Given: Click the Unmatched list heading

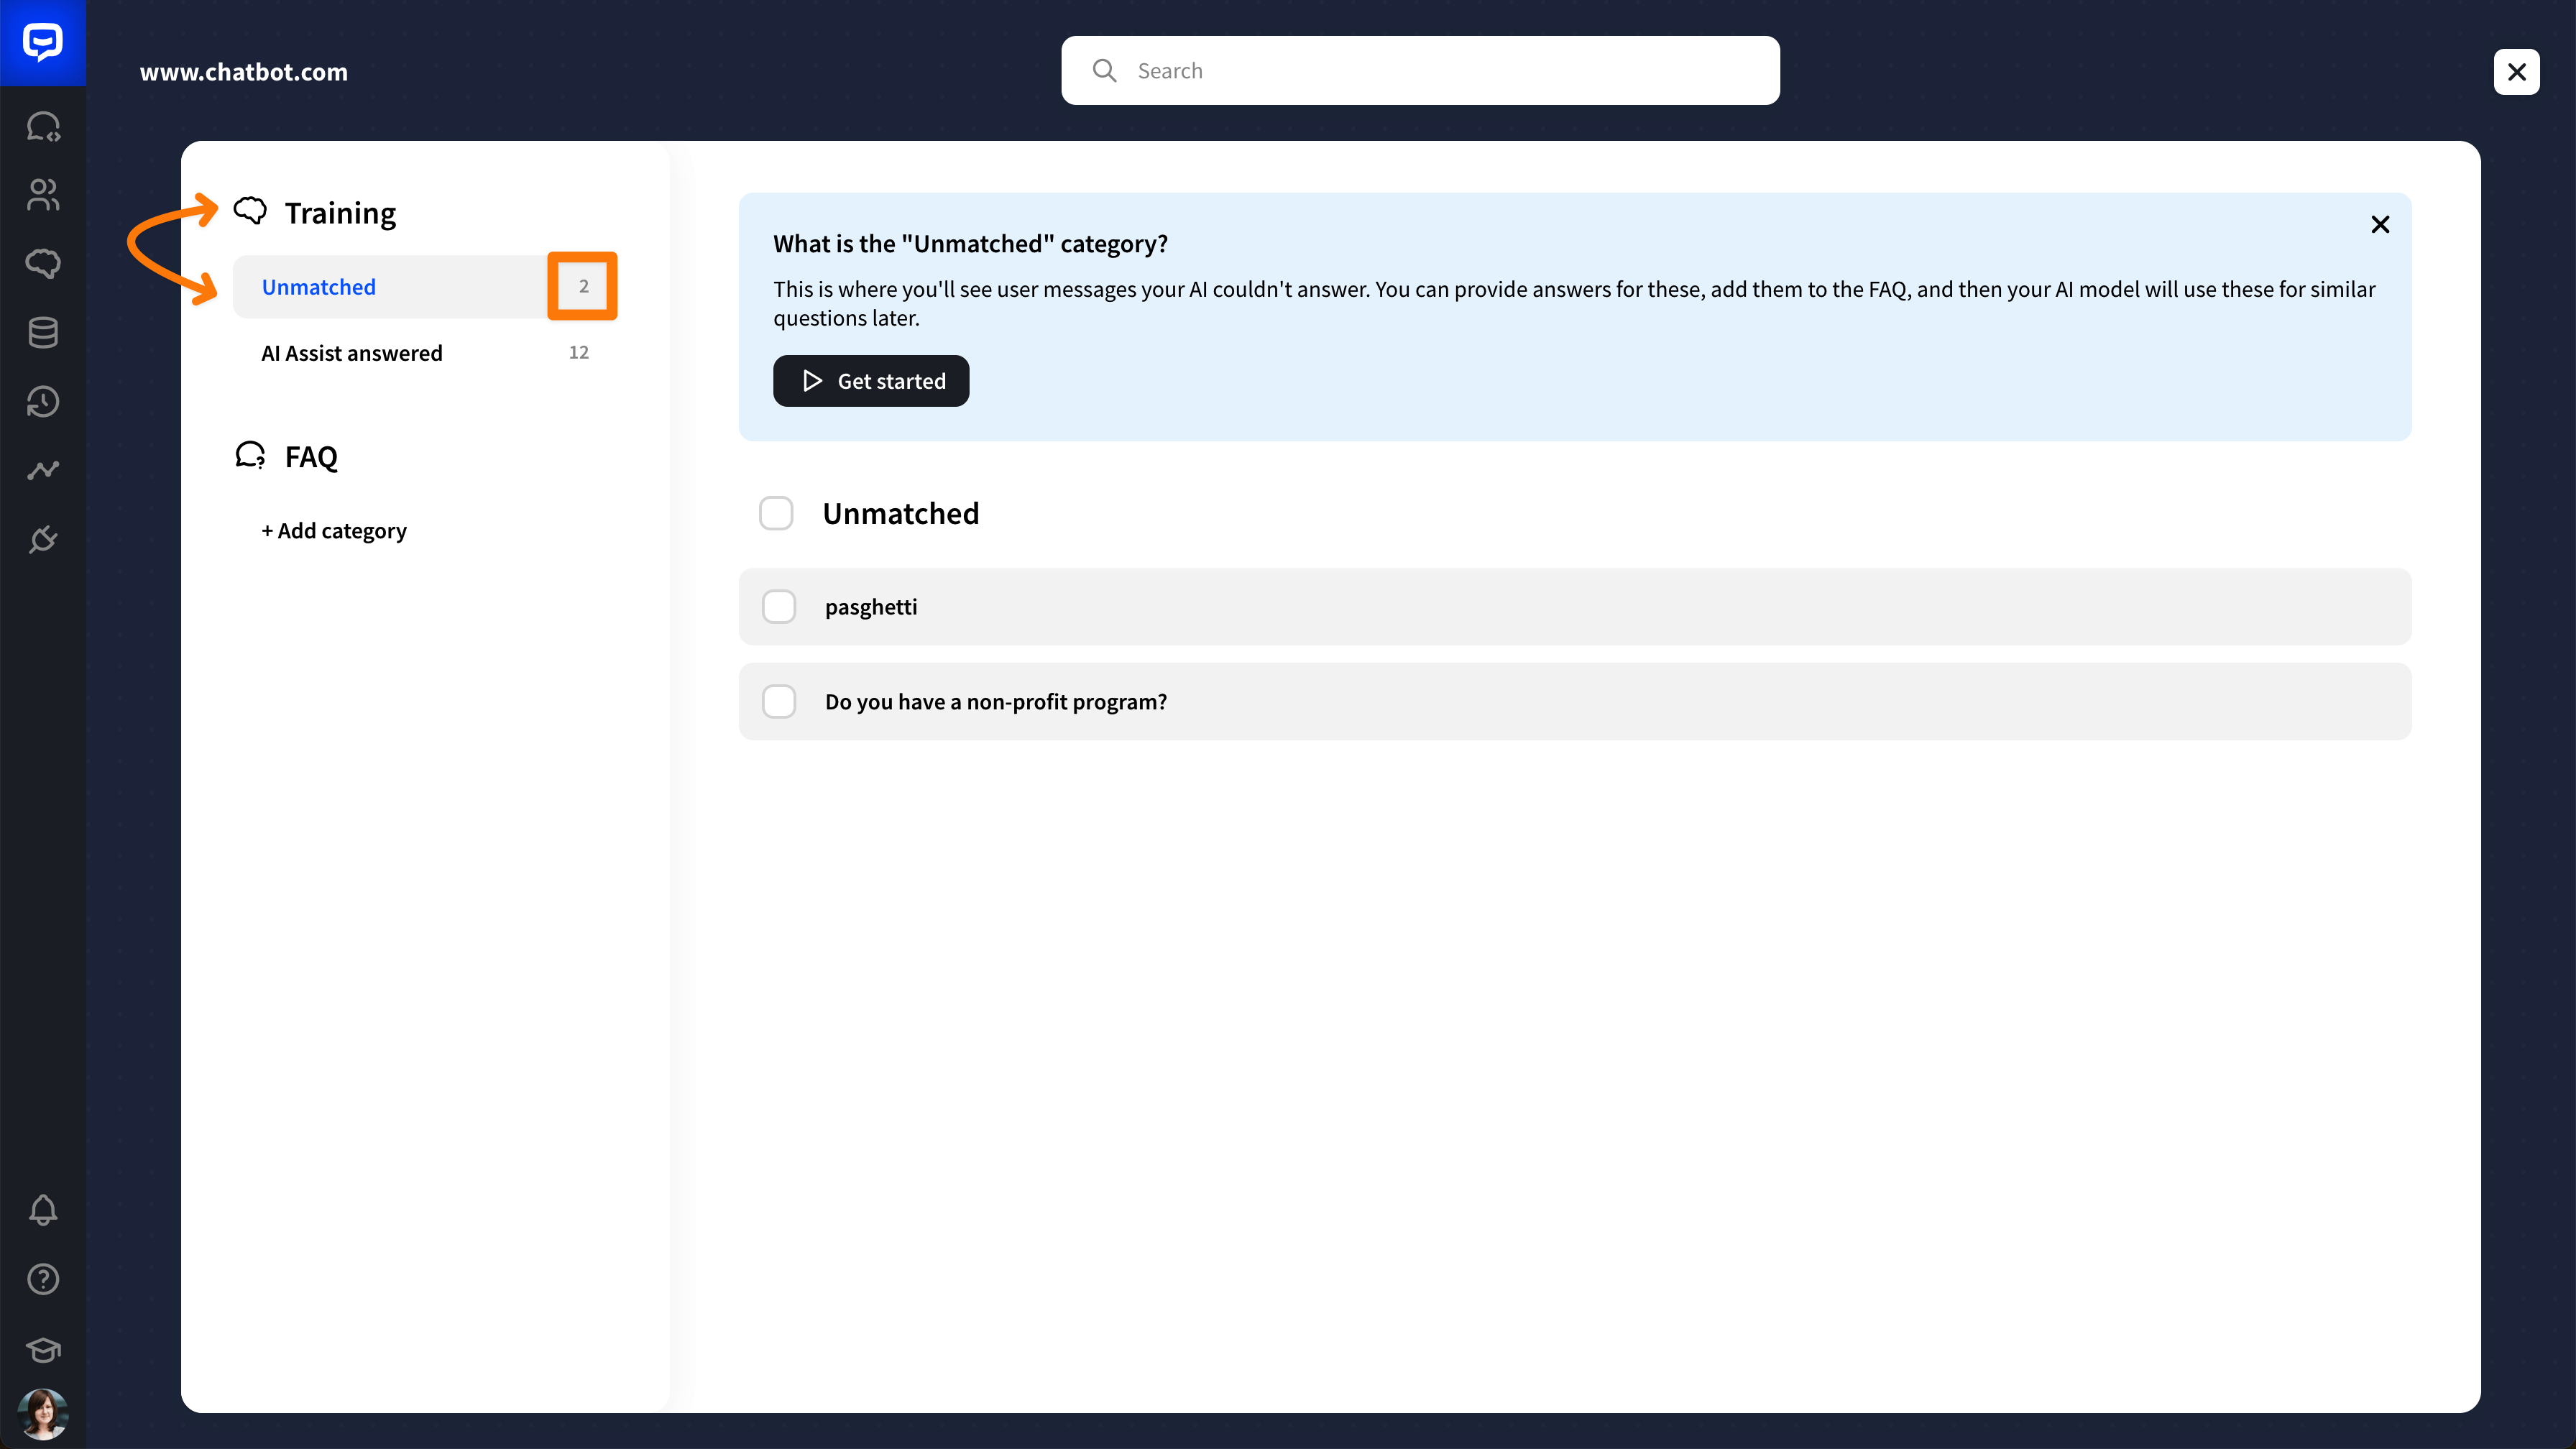Looking at the screenshot, I should (900, 513).
